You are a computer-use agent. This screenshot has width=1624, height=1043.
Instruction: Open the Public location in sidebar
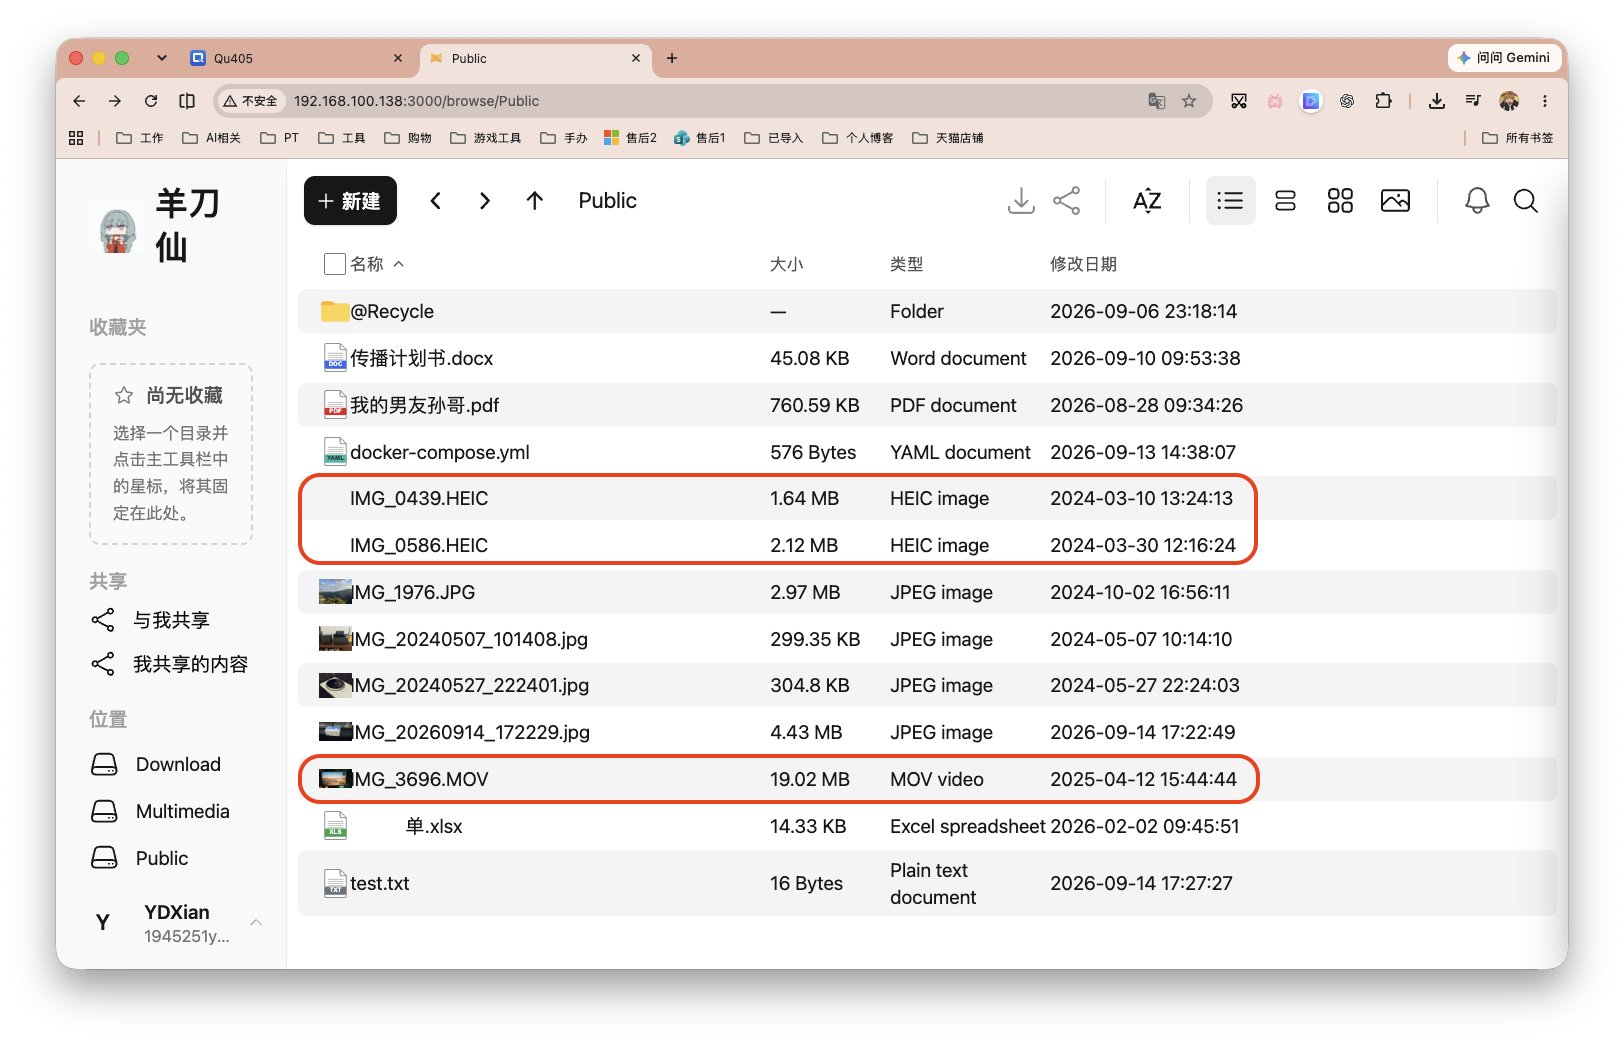[x=140, y=858]
